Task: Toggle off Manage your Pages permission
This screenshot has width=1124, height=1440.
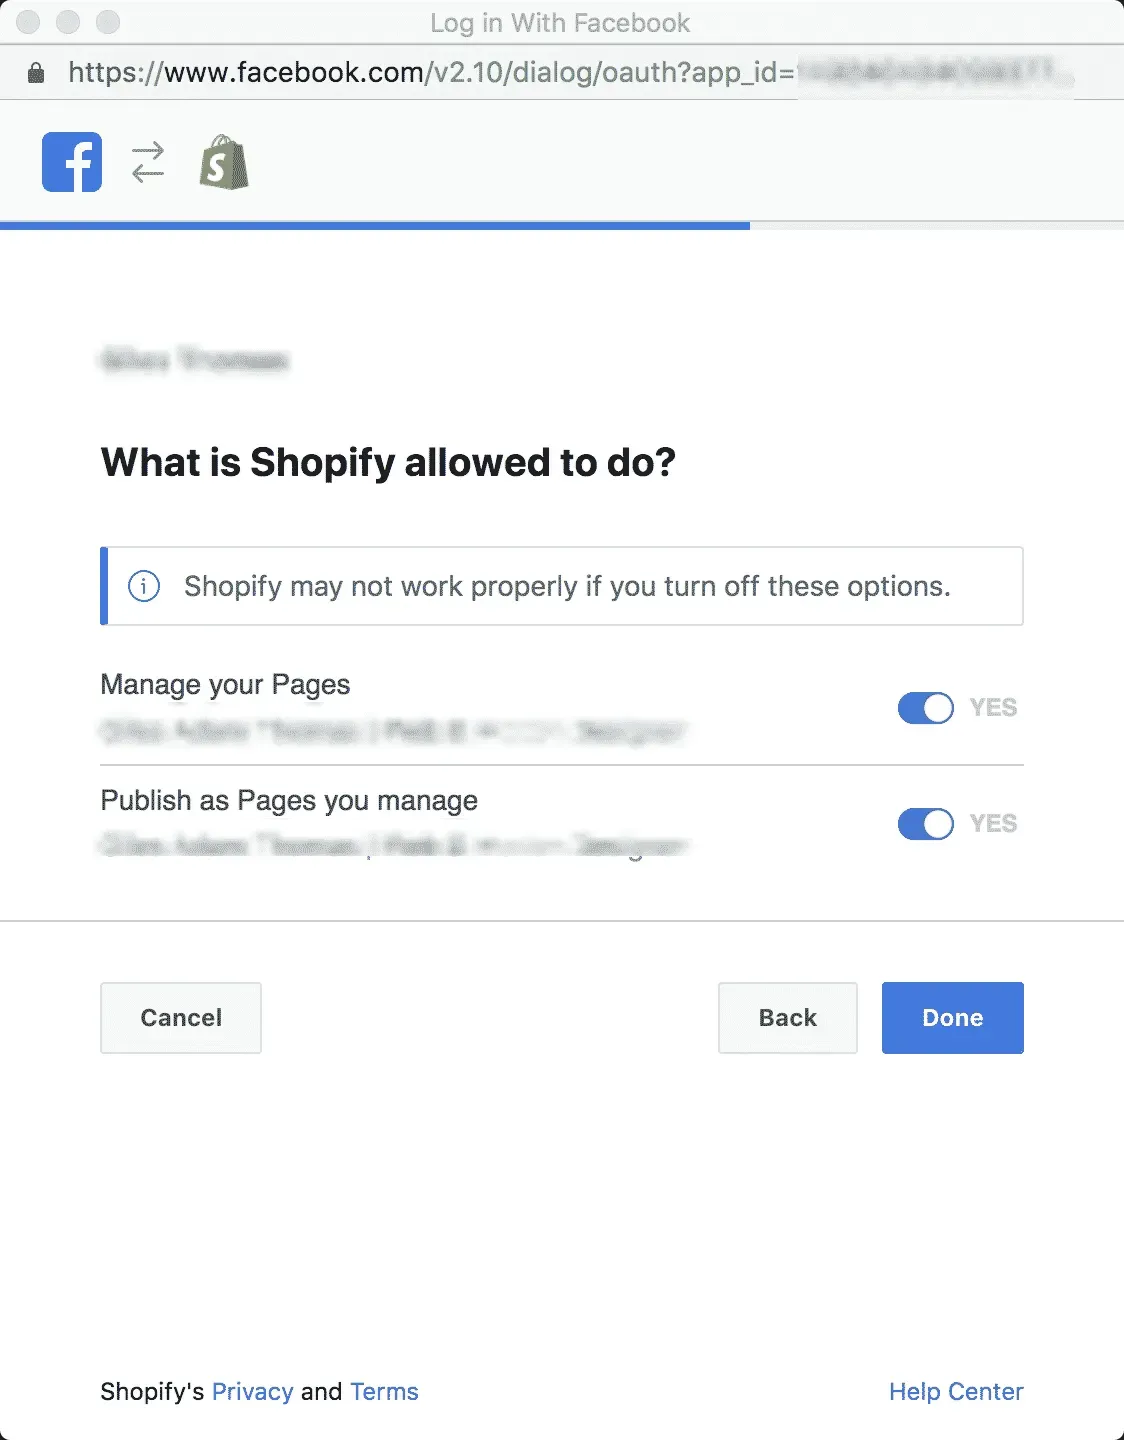Action: [924, 707]
